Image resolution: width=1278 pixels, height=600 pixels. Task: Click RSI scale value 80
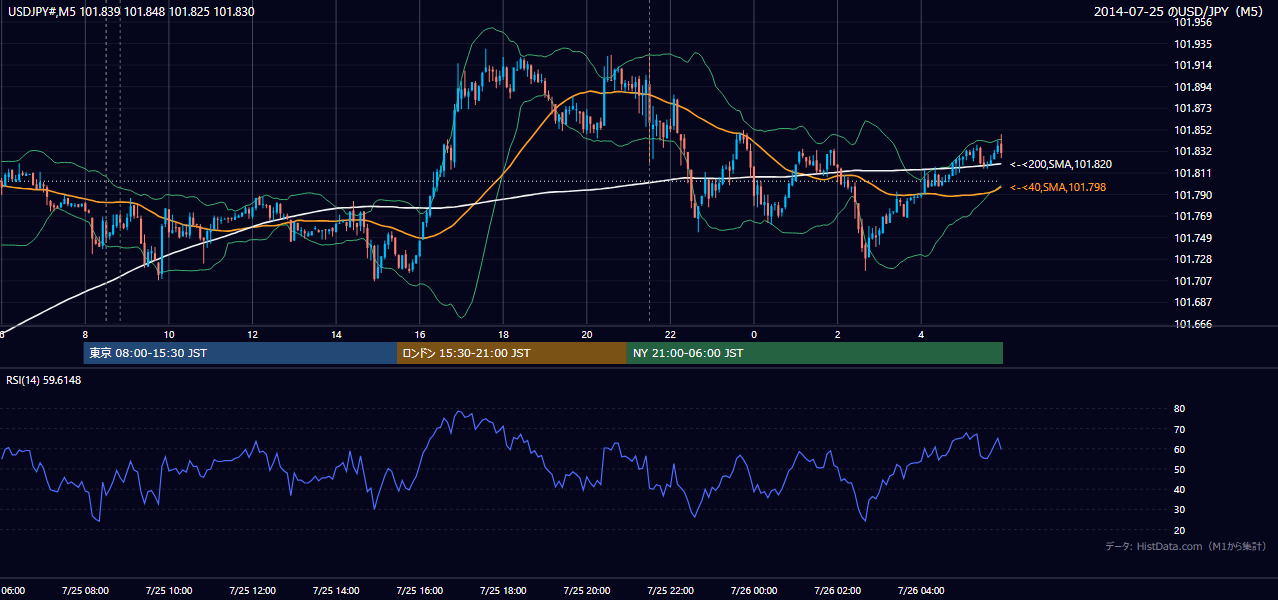(1179, 409)
